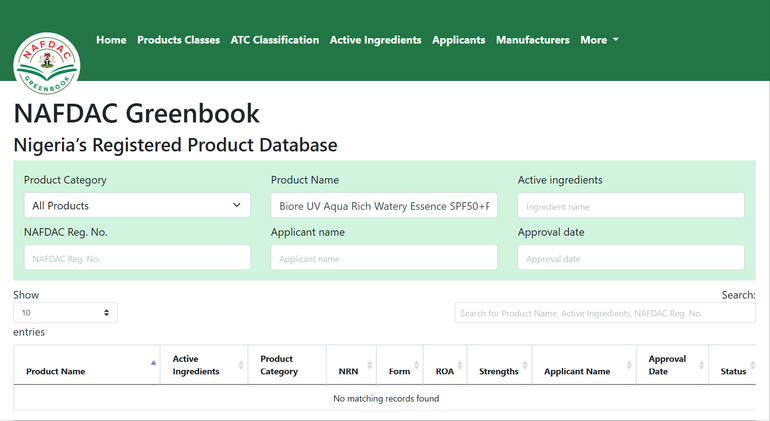Viewport: 770px width, 421px height.
Task: Focus the Applicant name filter field
Action: 384,257
